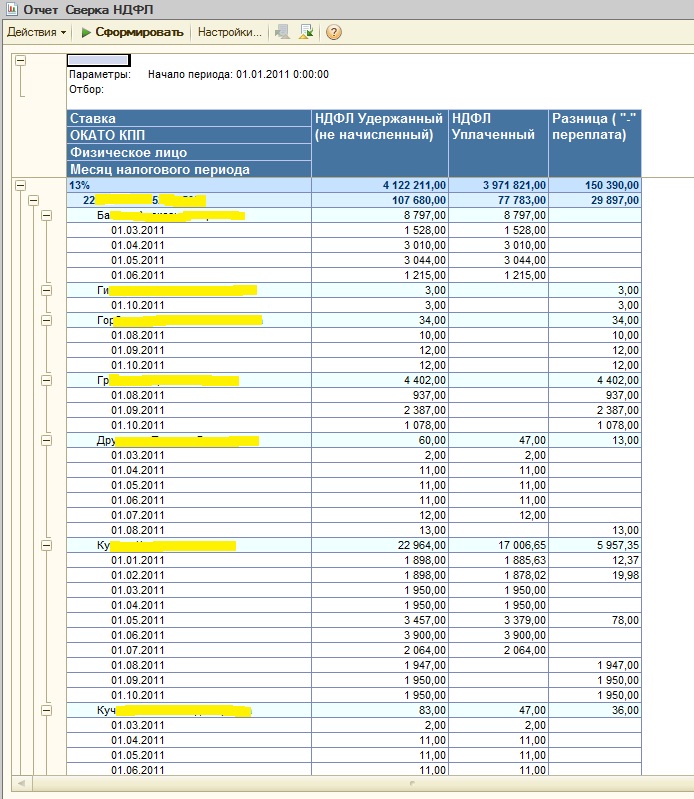
Task: Select the difference 150 390,00 cell
Action: pos(595,185)
